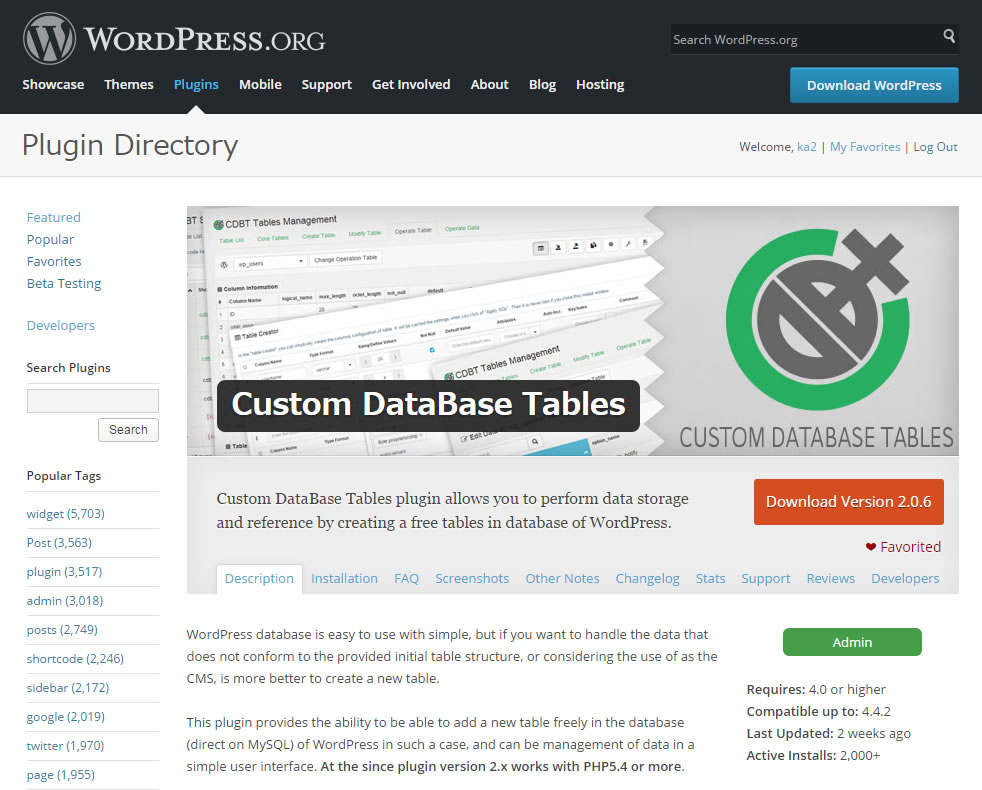The height and width of the screenshot is (790, 982).
Task: Click the green Admin button
Action: pyautogui.click(x=851, y=641)
